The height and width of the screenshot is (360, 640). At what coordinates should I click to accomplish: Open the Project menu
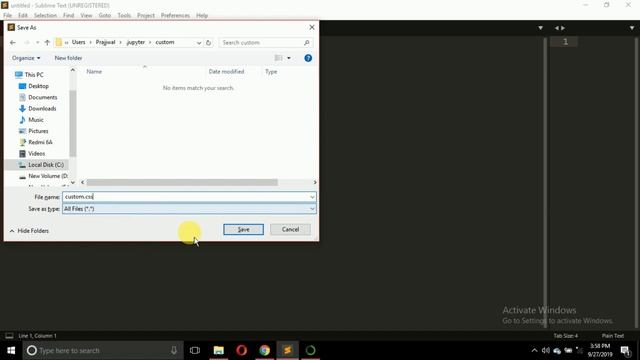(x=146, y=15)
